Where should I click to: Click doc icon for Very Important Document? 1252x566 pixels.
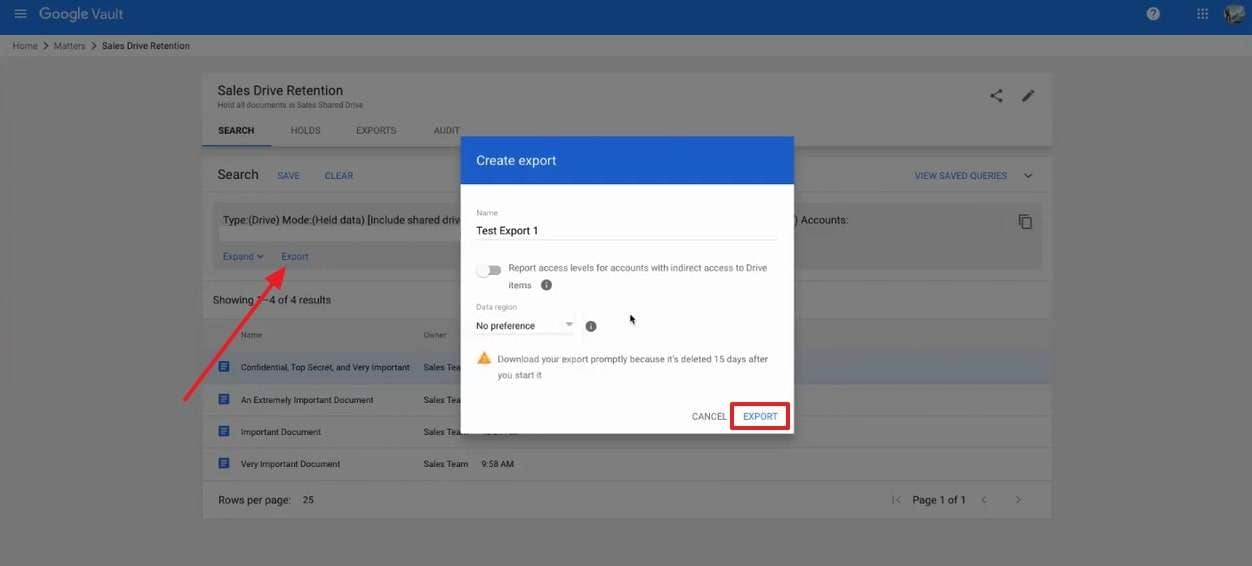(x=224, y=464)
